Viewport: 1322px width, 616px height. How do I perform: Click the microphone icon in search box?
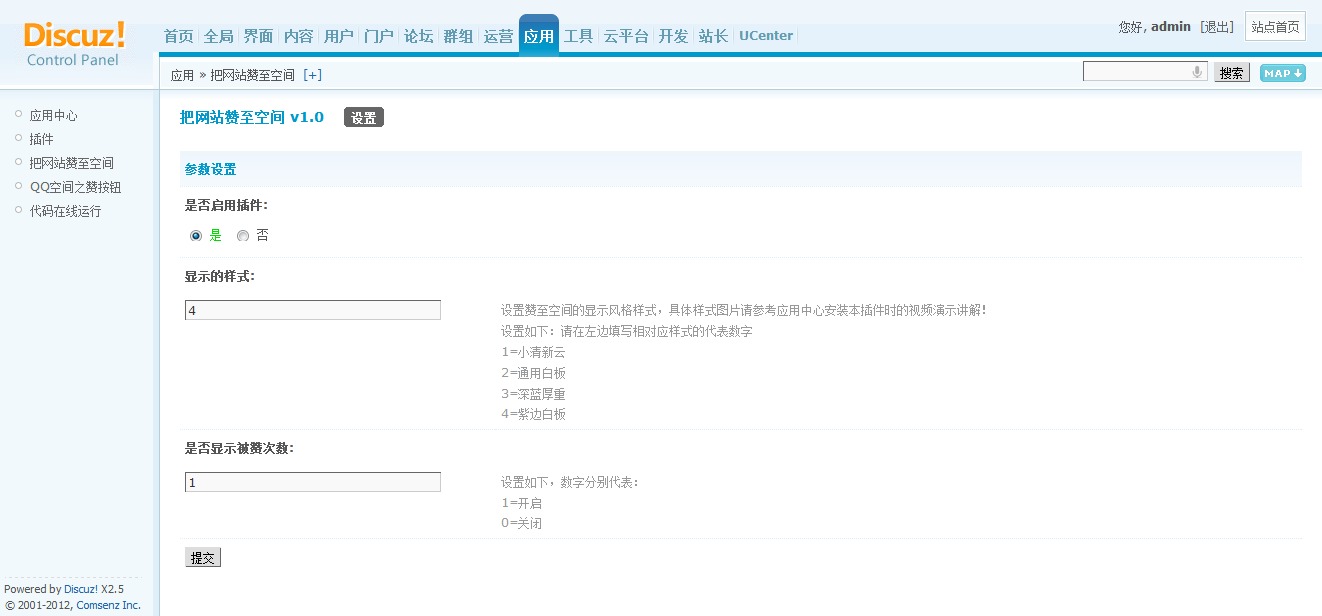[1197, 72]
